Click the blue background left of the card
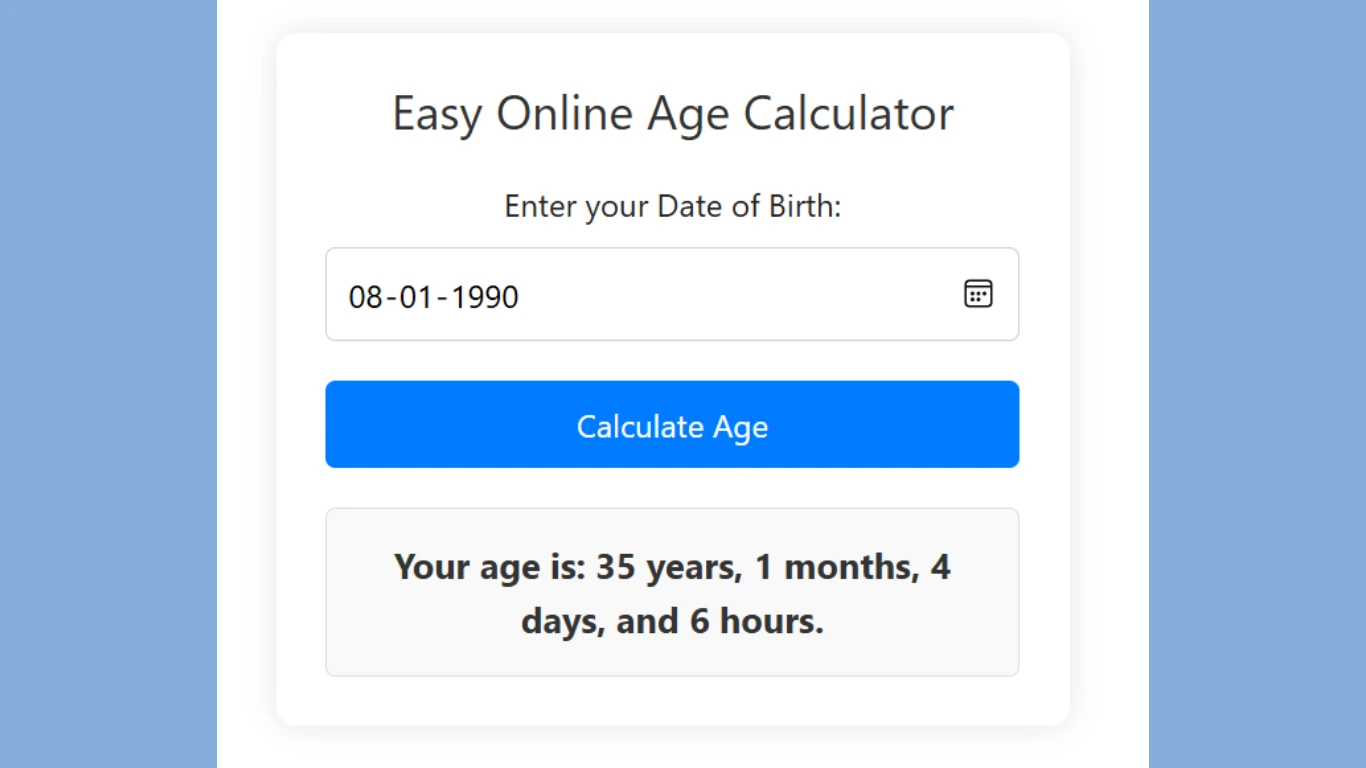The image size is (1366, 768). click(108, 384)
